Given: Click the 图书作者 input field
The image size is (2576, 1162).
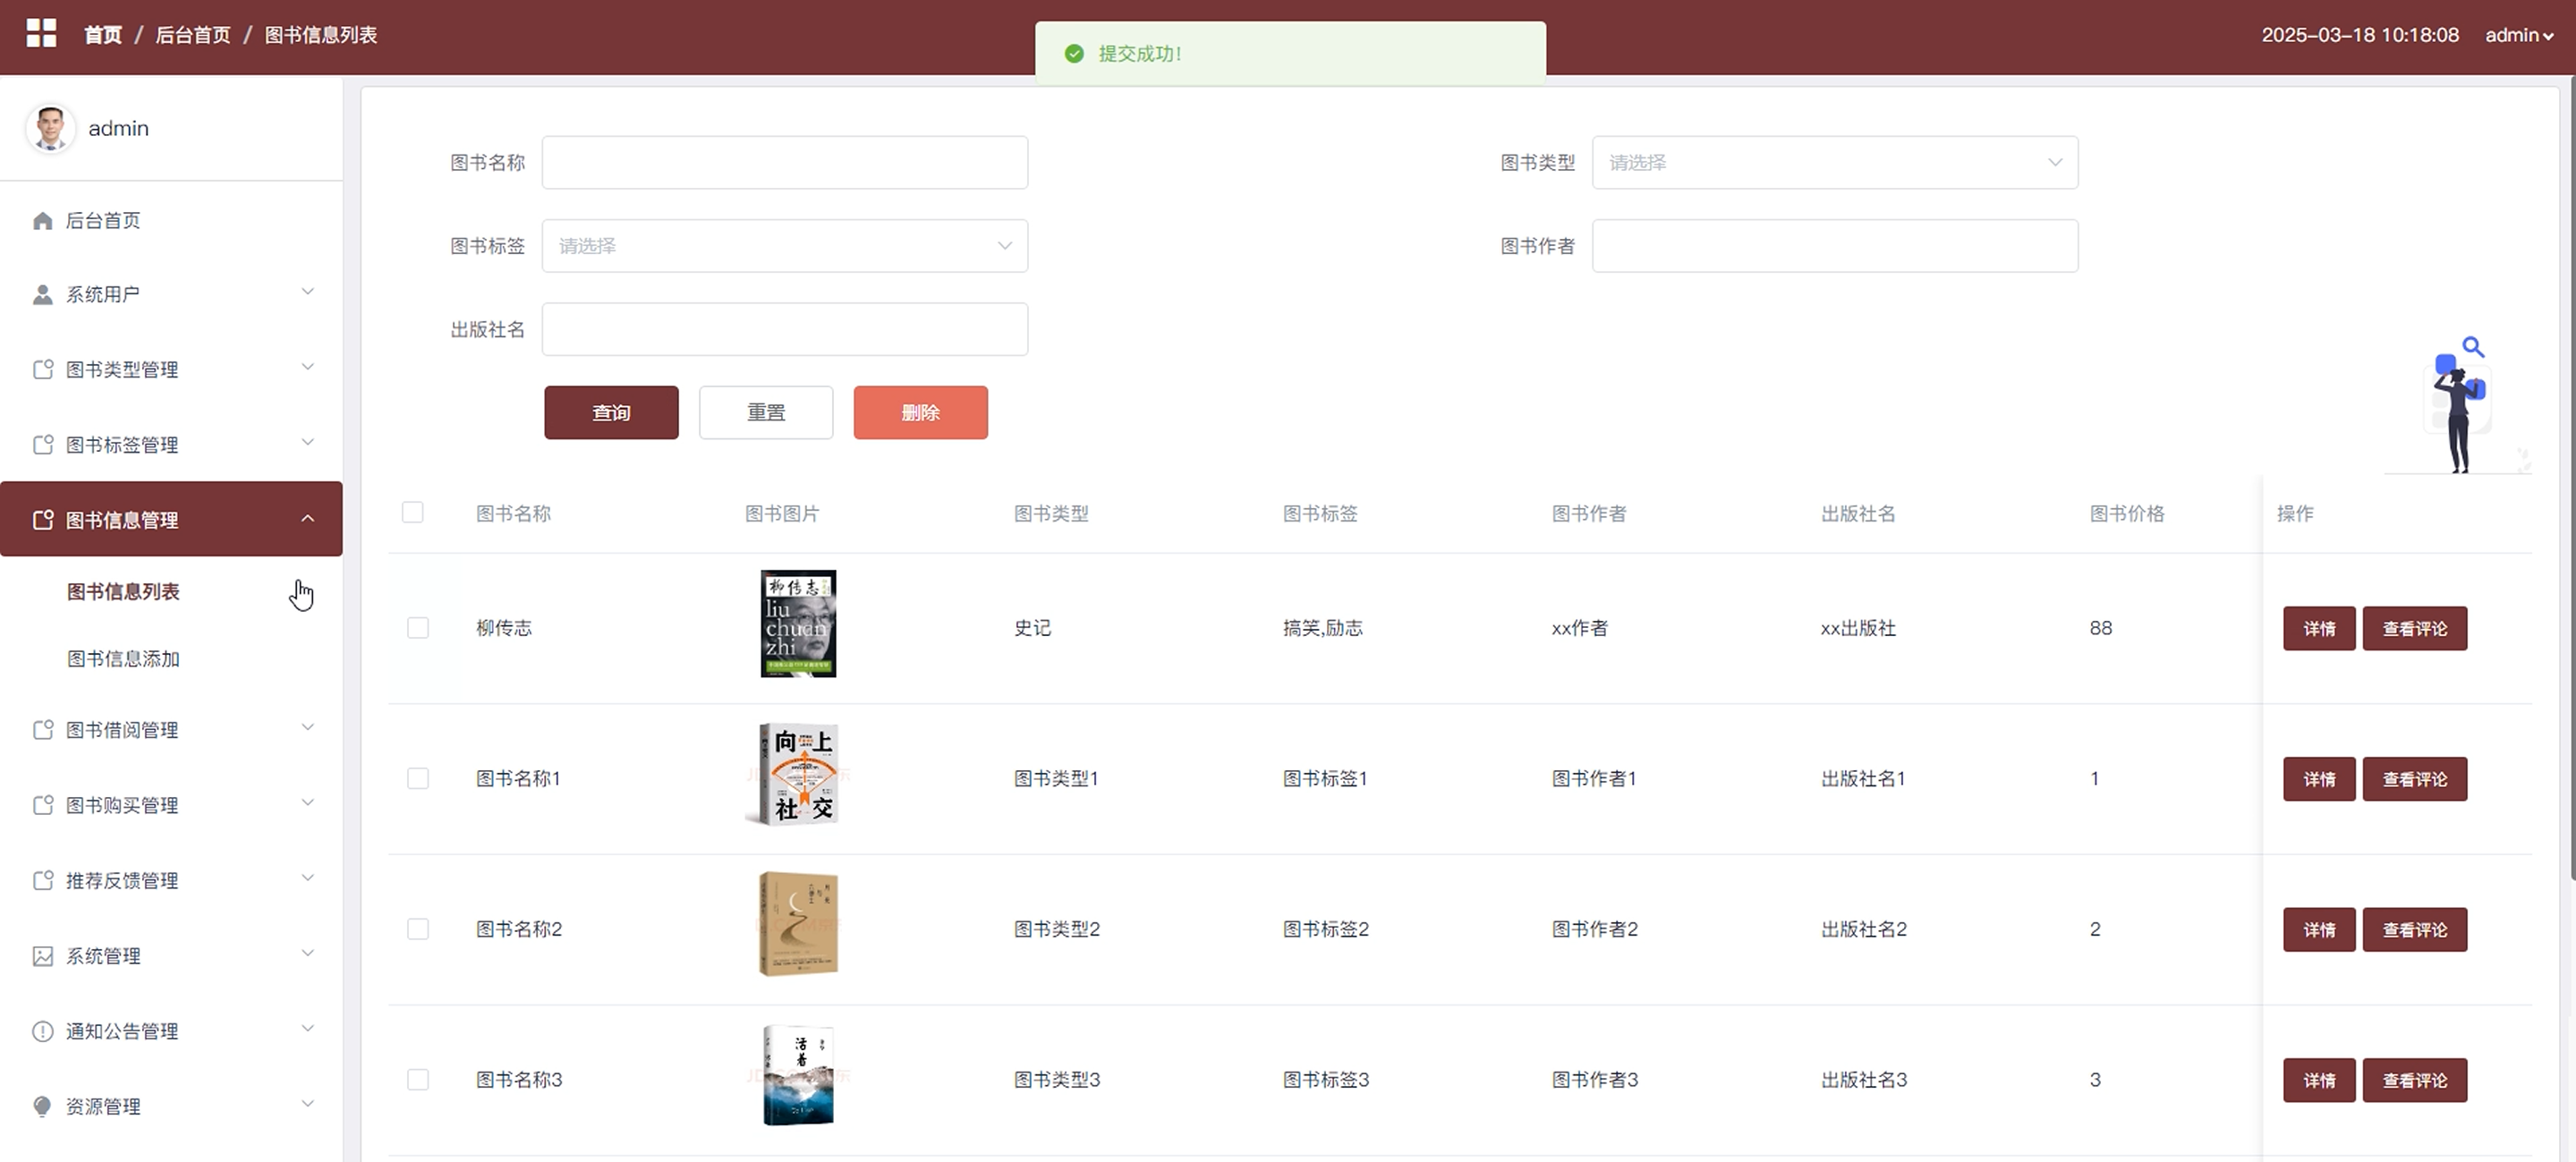Looking at the screenshot, I should (1834, 246).
